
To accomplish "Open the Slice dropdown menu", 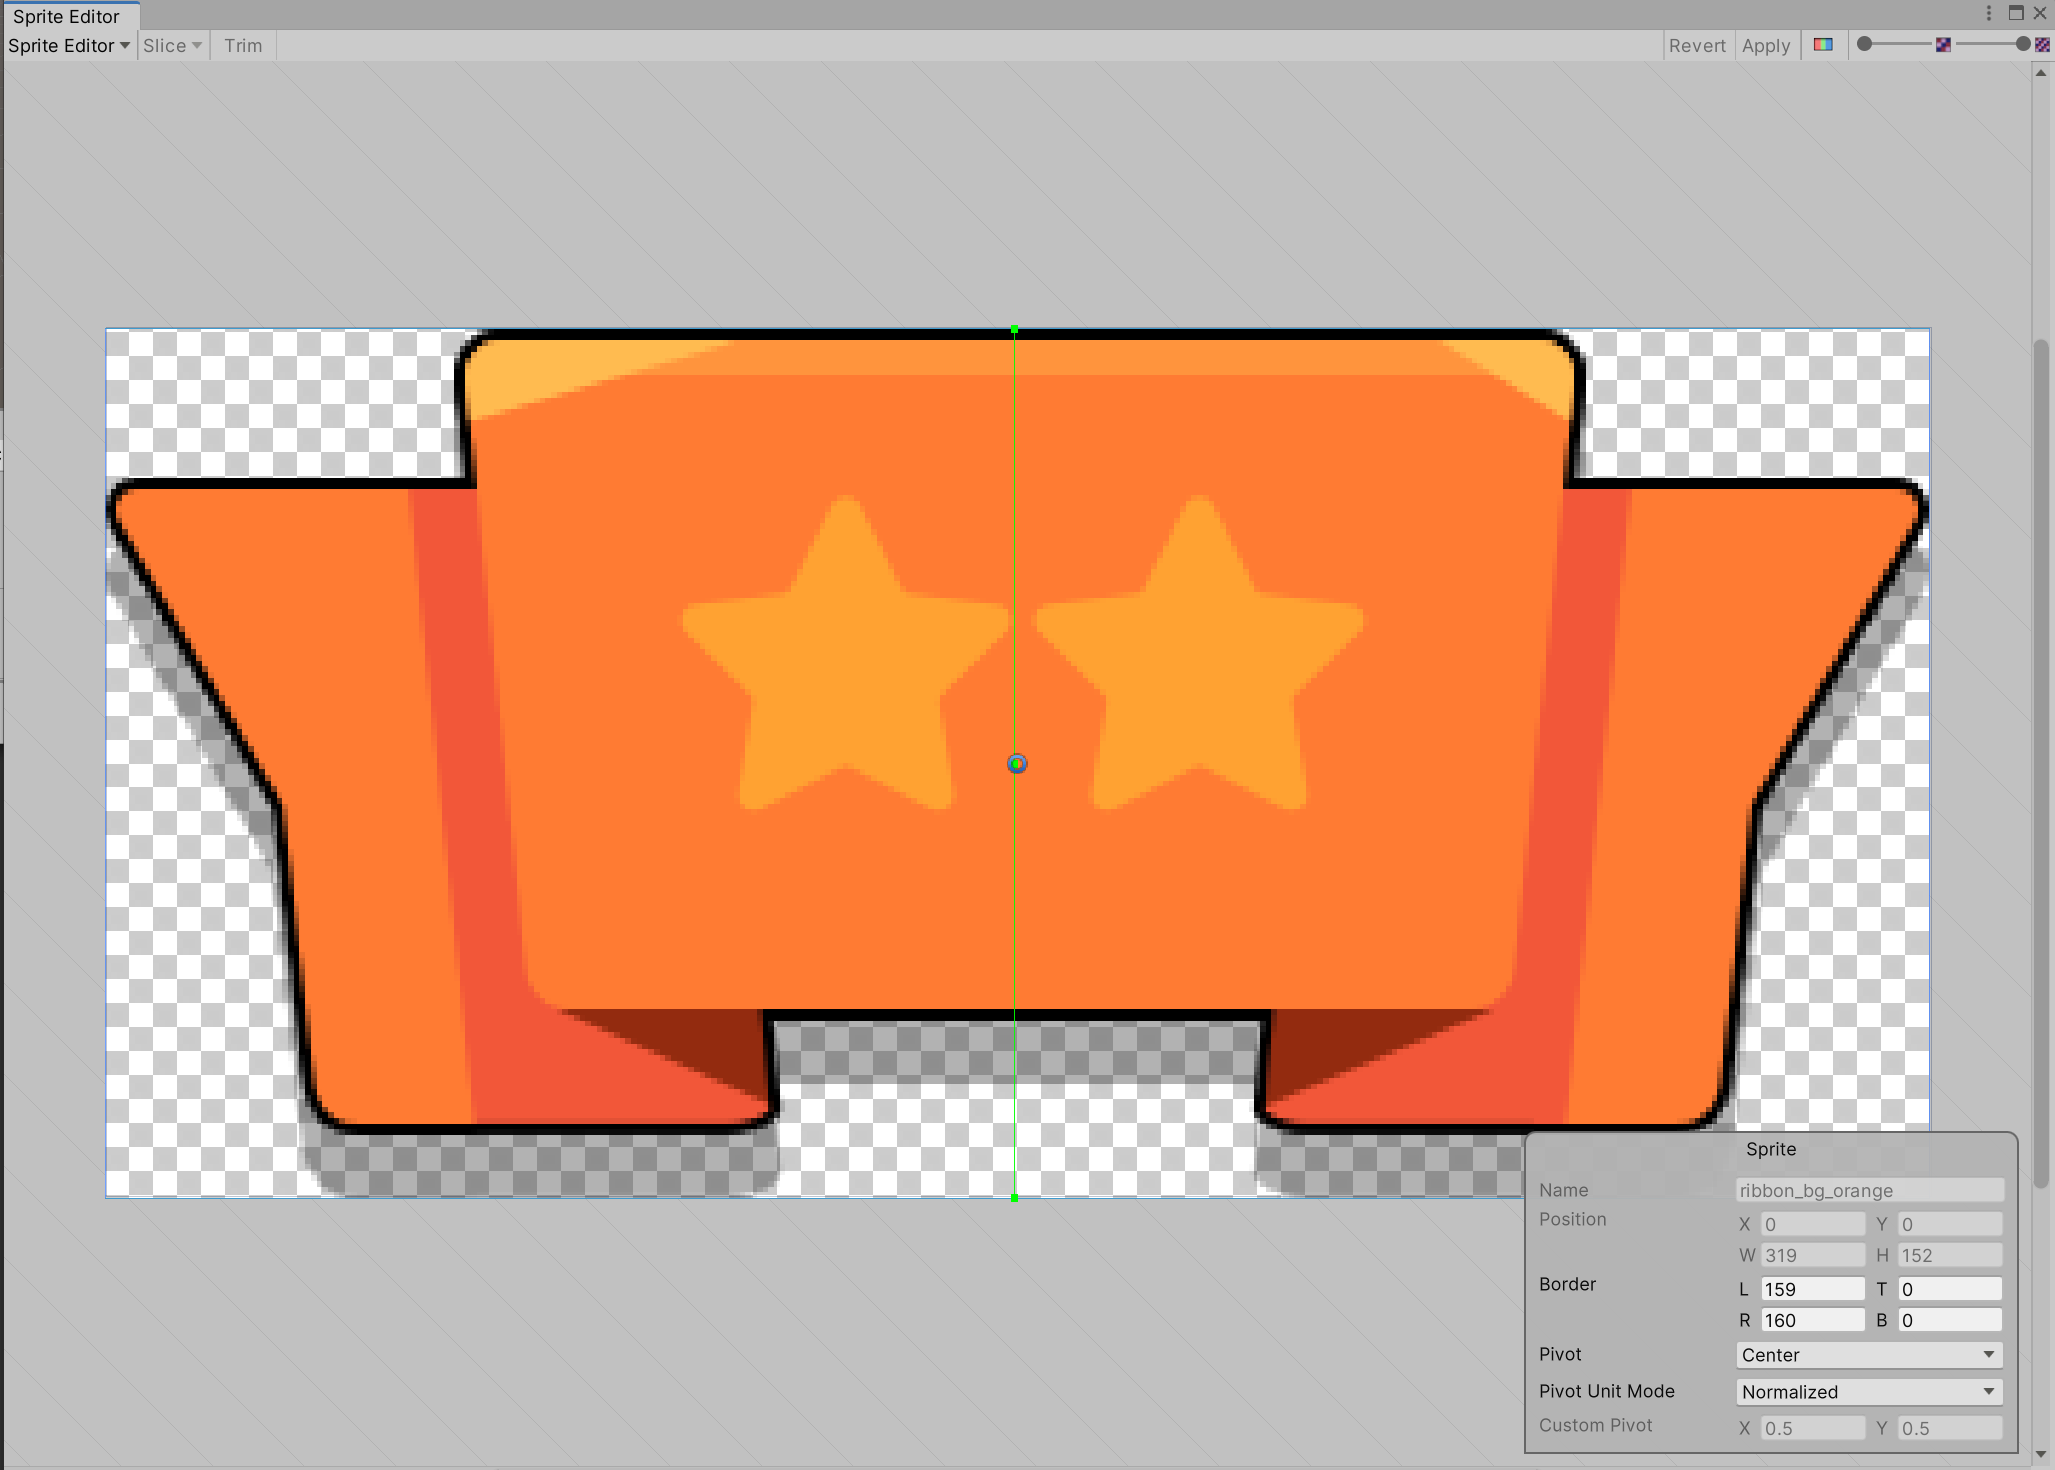I will [172, 46].
